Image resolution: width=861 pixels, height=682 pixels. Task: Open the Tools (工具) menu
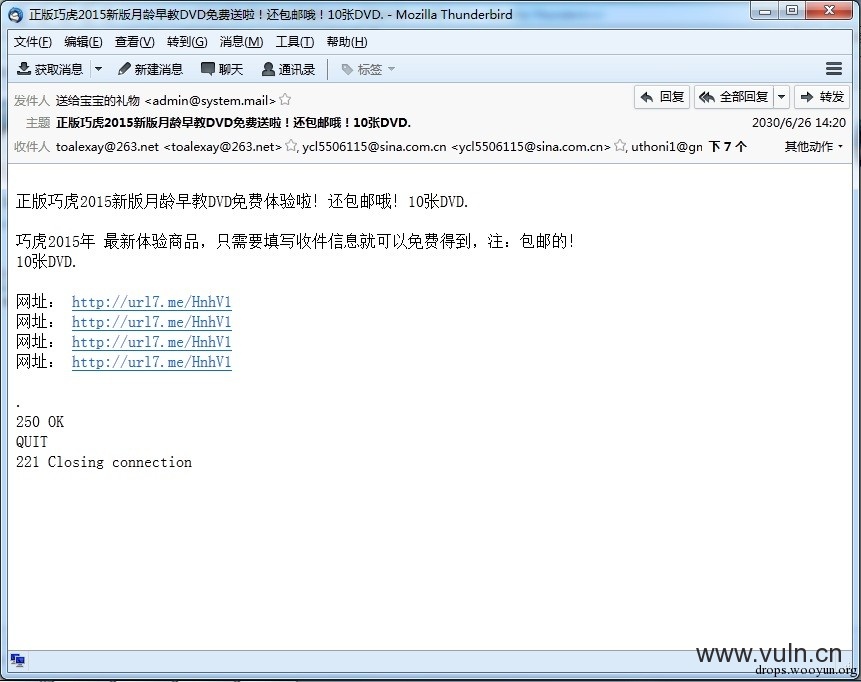coord(294,41)
